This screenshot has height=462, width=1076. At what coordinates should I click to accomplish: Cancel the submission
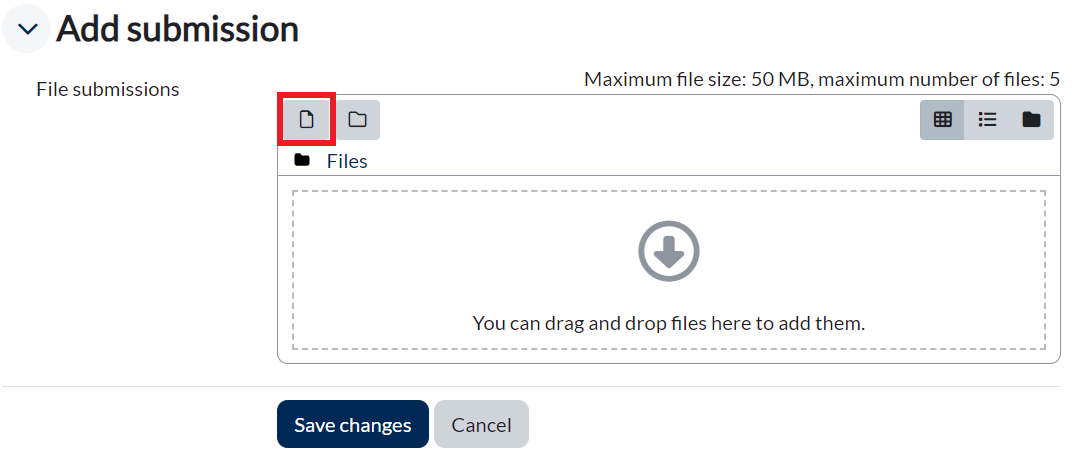coord(481,425)
